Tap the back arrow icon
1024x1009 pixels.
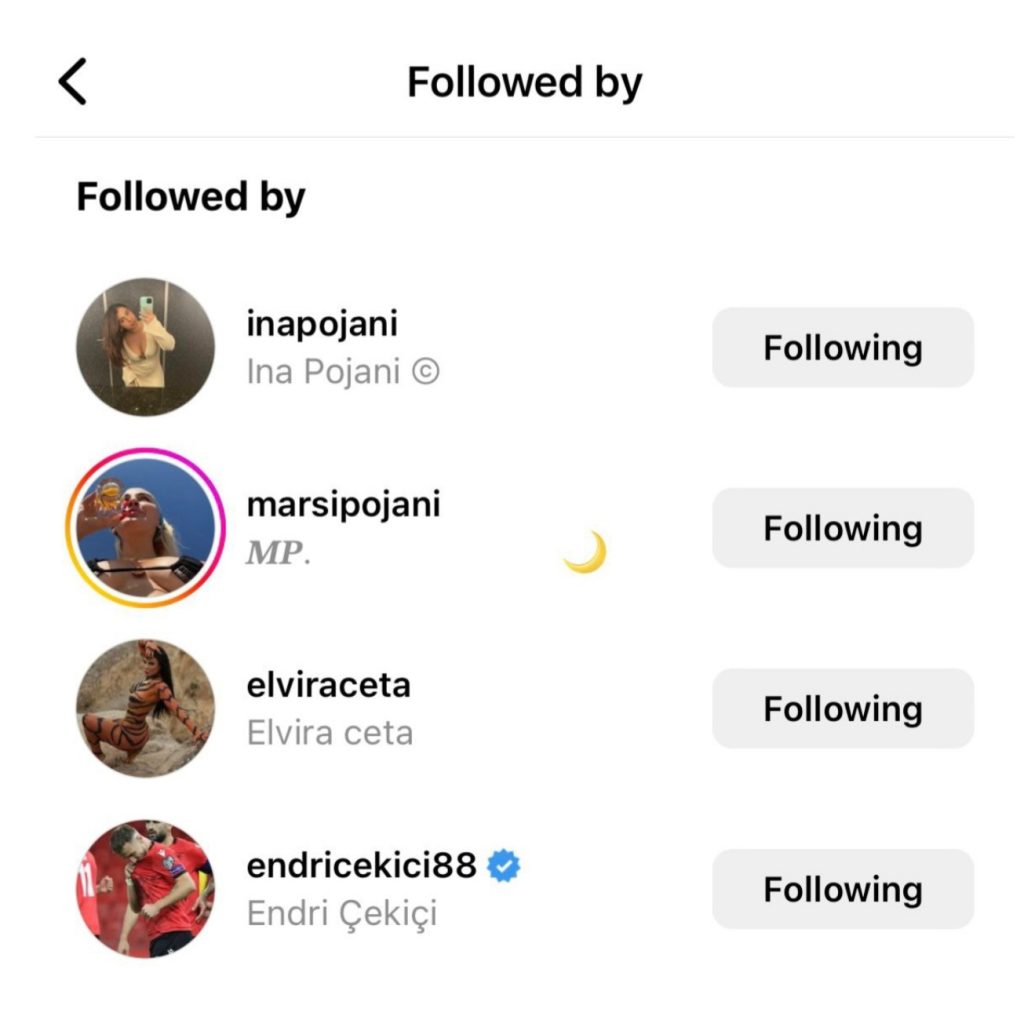coord(72,82)
